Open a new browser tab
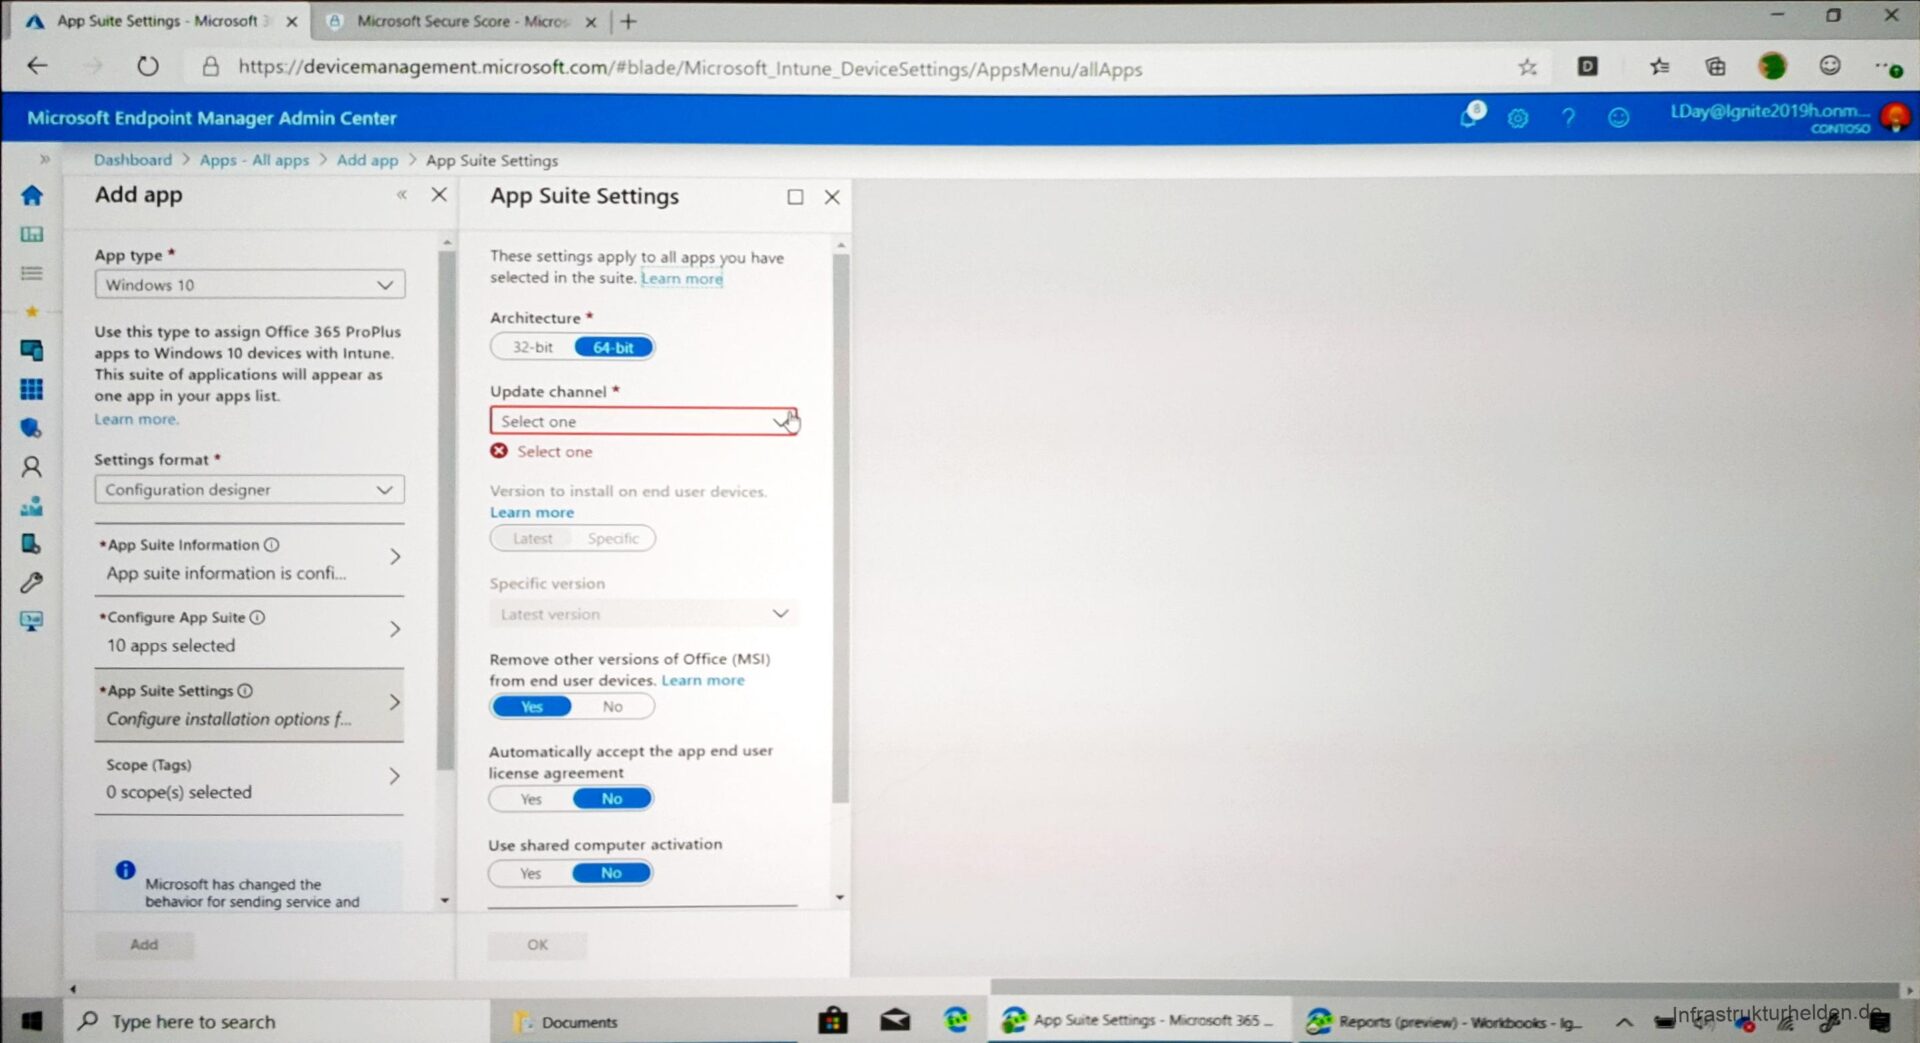The height and width of the screenshot is (1043, 1920). point(628,21)
